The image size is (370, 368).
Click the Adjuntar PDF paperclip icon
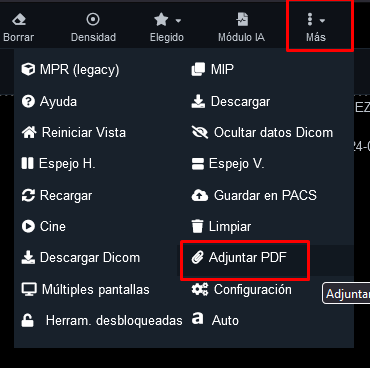[x=197, y=258]
